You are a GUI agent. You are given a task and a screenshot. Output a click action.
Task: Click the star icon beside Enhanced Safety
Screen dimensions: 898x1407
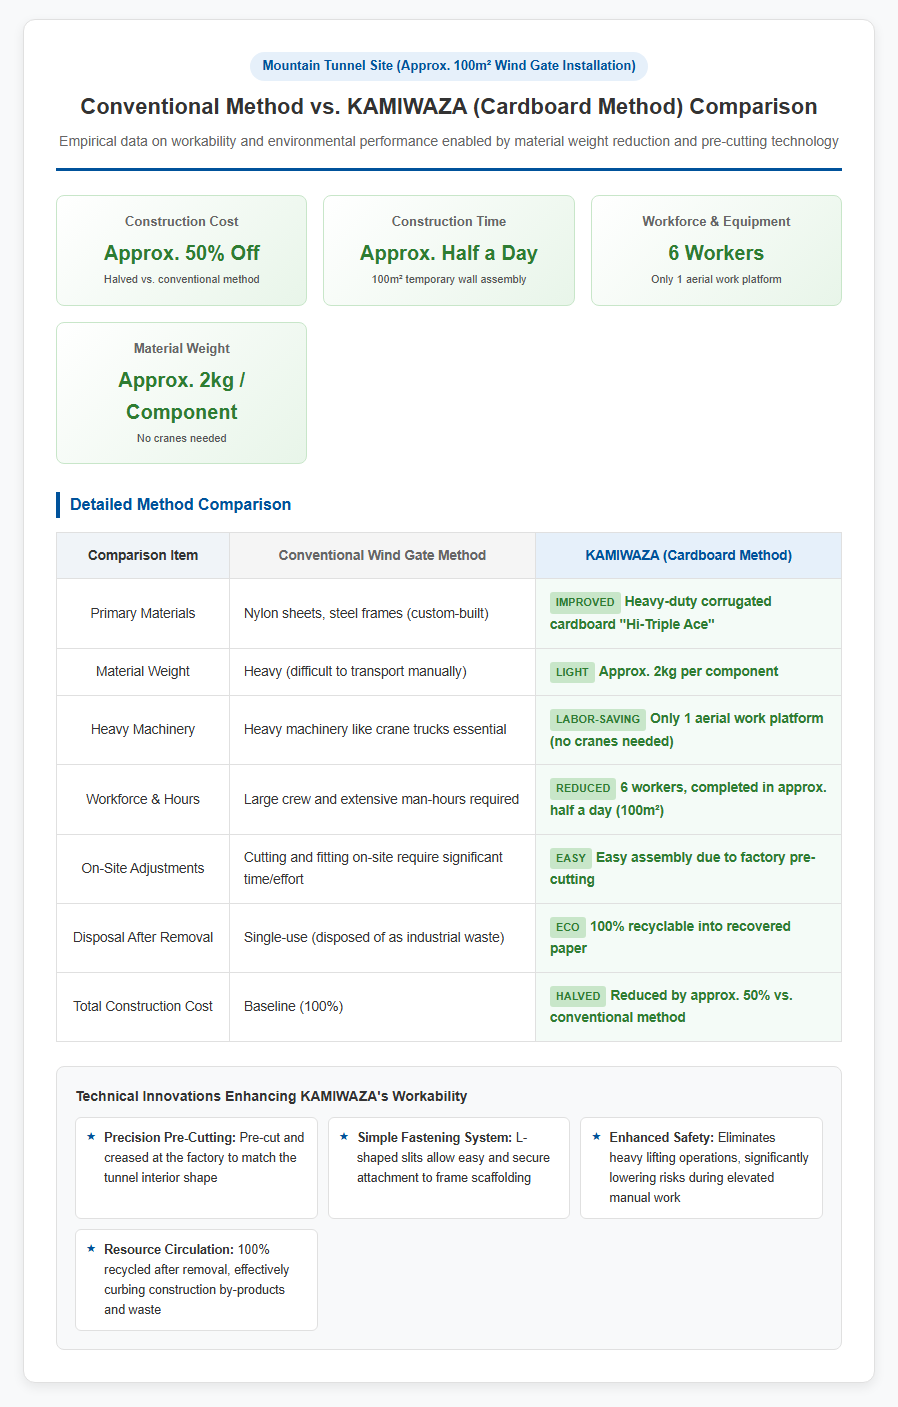(597, 1137)
